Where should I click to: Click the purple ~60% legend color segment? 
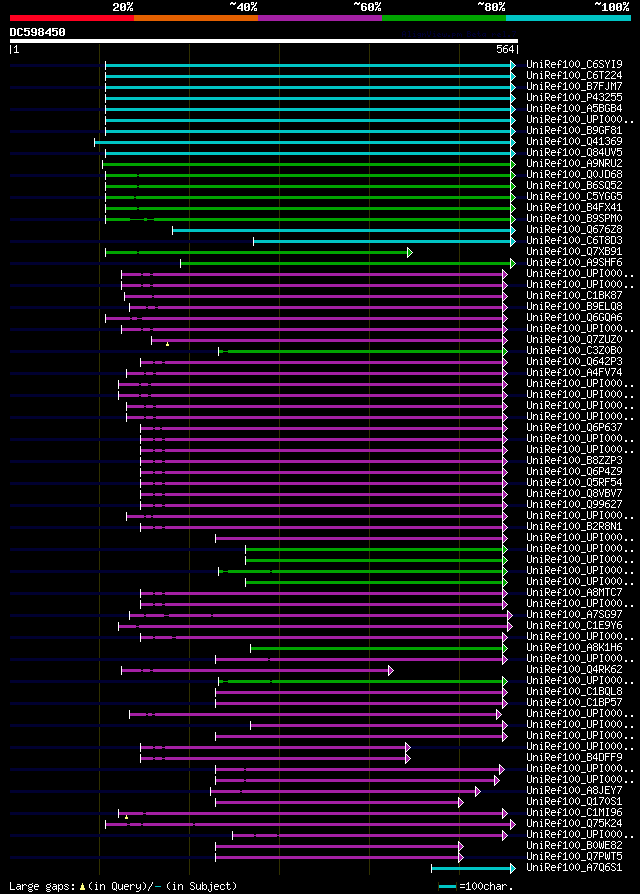(320, 18)
